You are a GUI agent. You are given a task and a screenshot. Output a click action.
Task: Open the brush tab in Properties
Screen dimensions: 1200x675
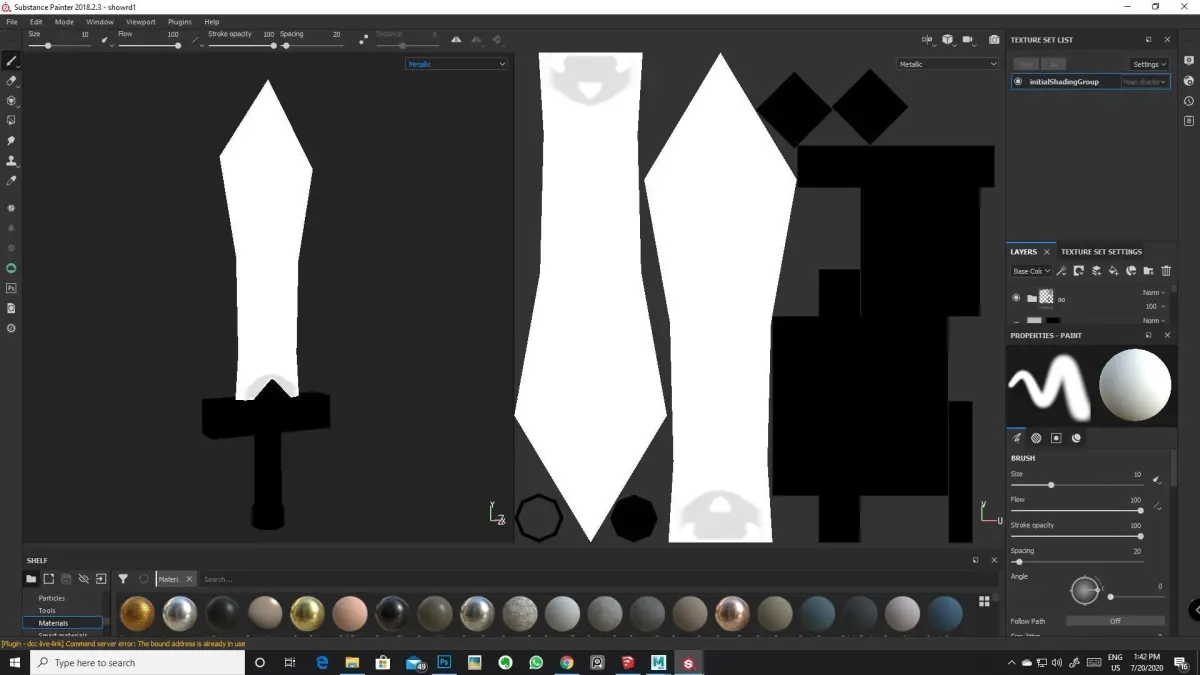(1017, 438)
